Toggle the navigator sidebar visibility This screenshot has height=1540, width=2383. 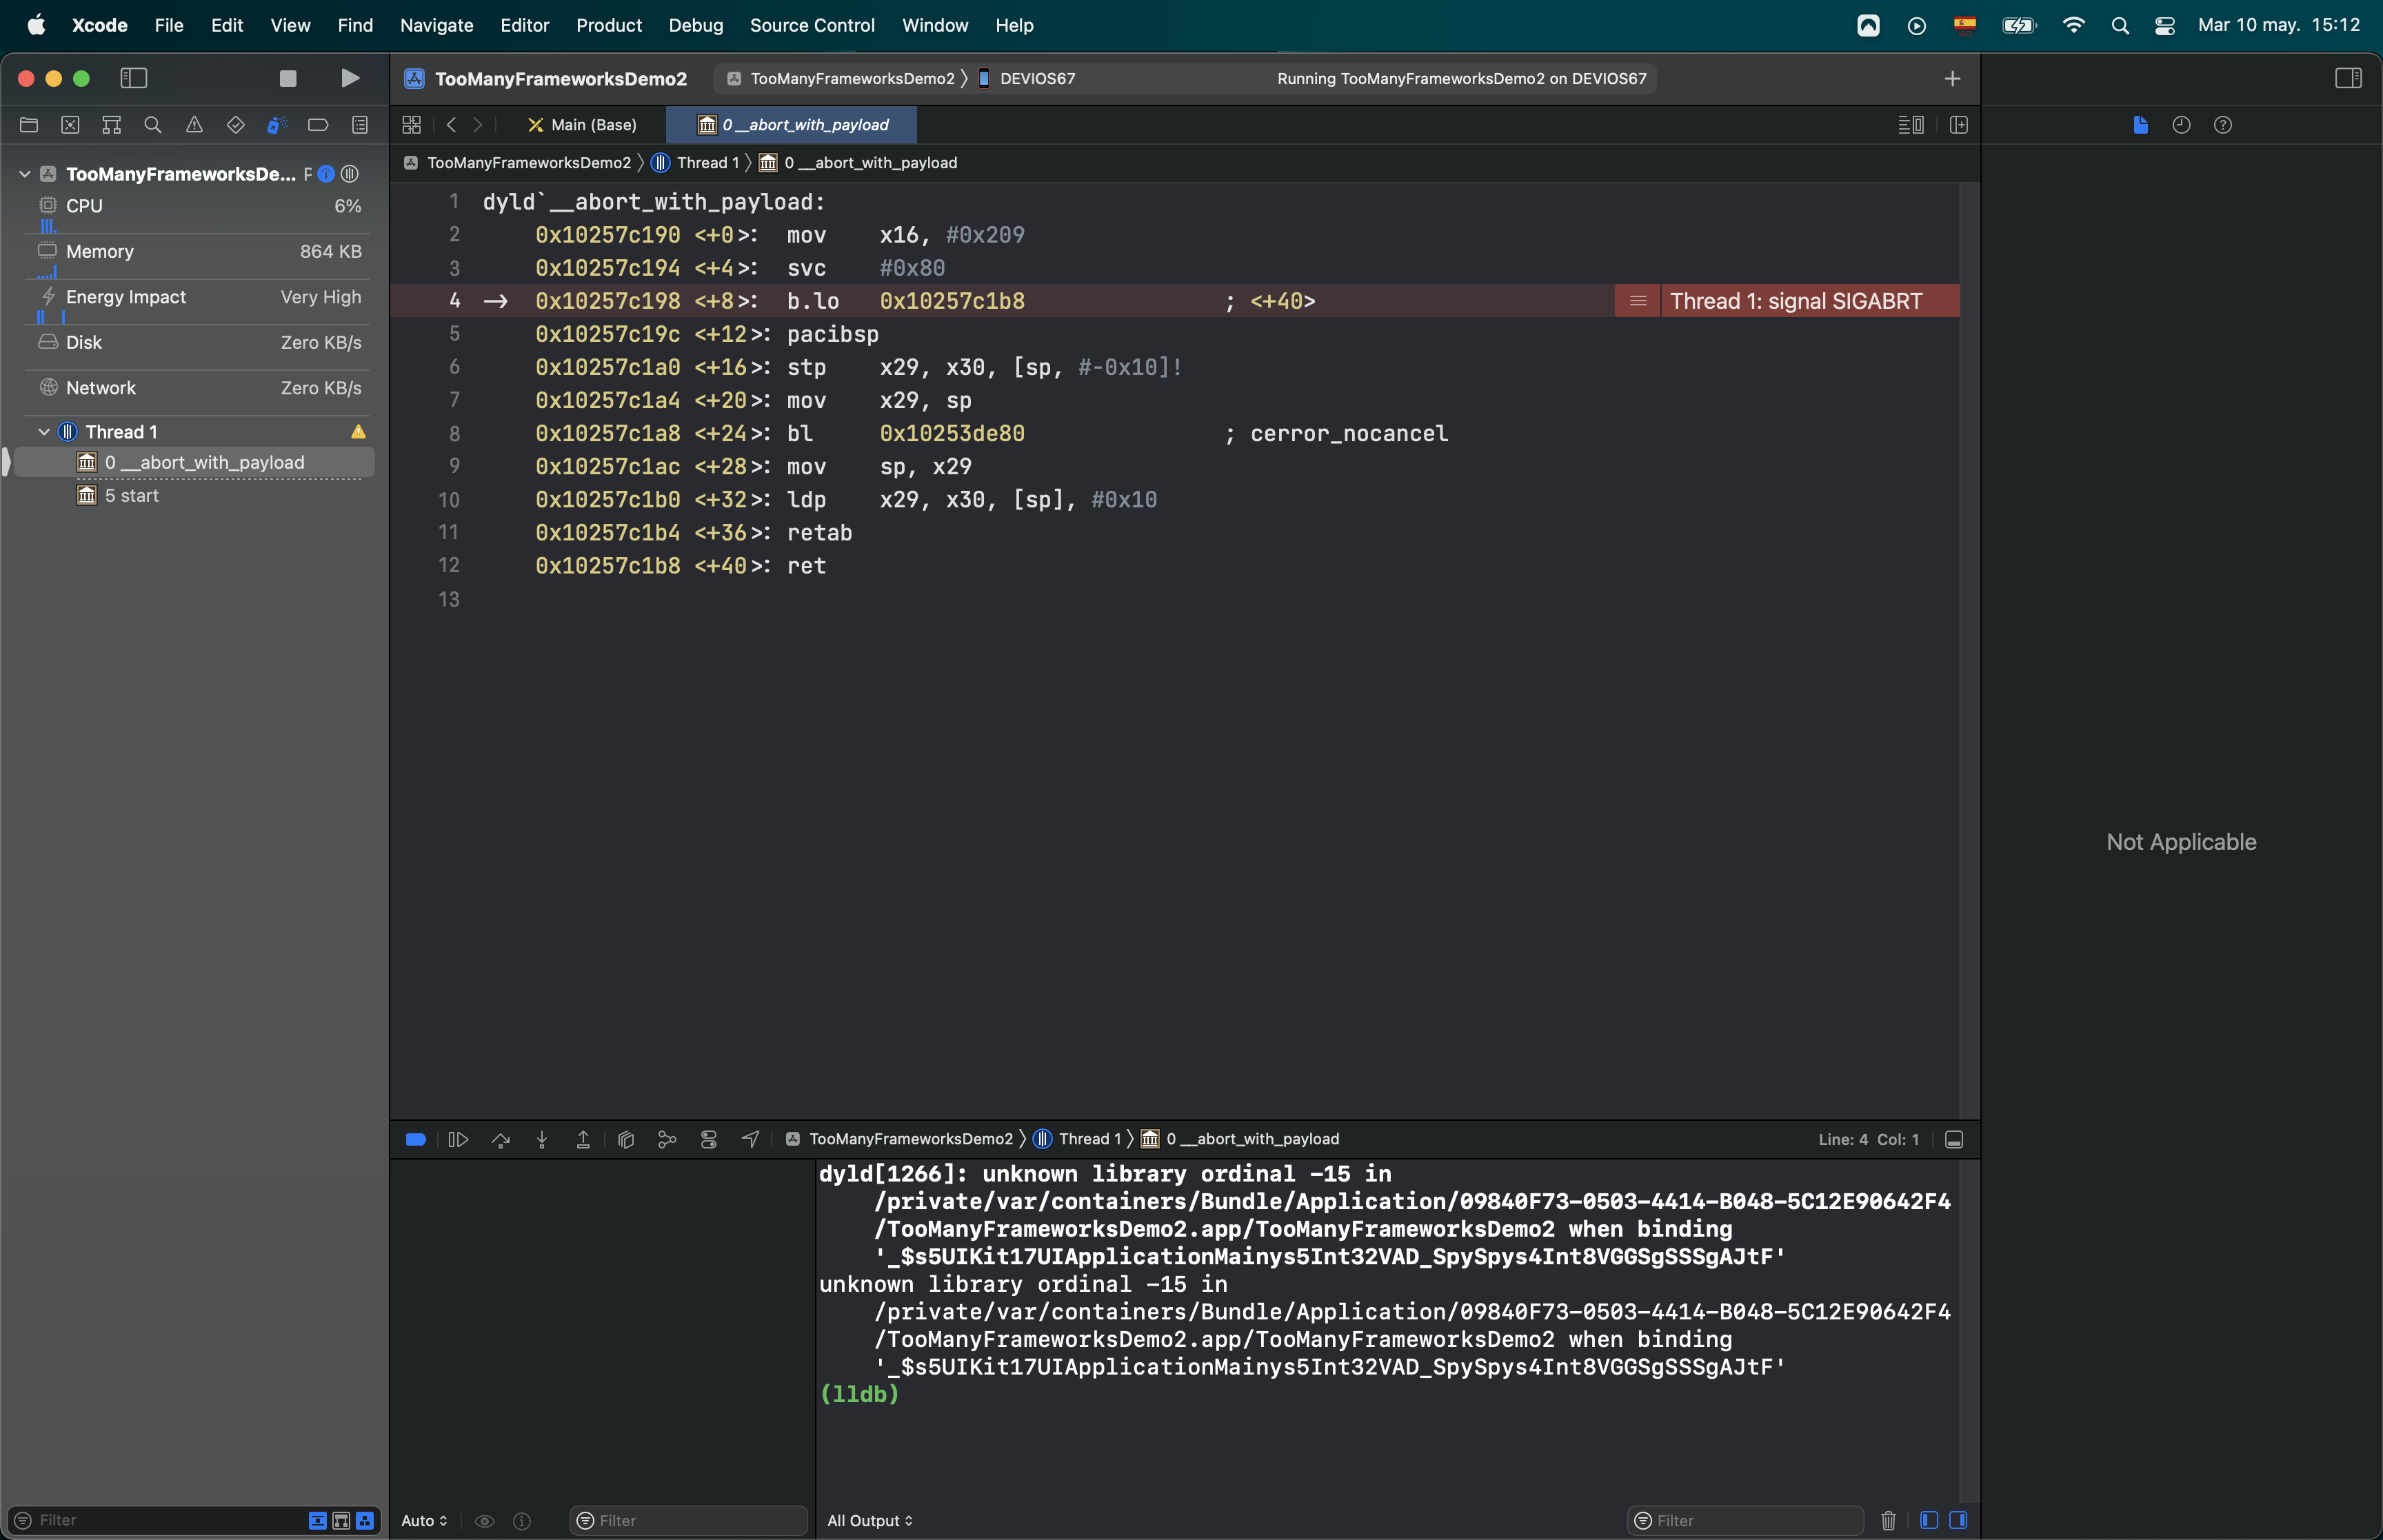[134, 78]
